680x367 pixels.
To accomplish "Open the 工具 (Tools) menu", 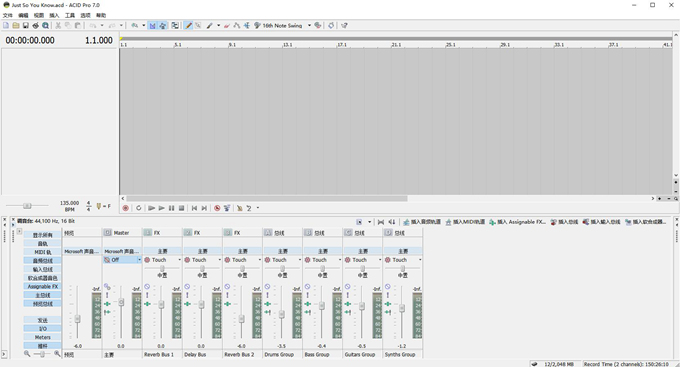I will click(70, 15).
